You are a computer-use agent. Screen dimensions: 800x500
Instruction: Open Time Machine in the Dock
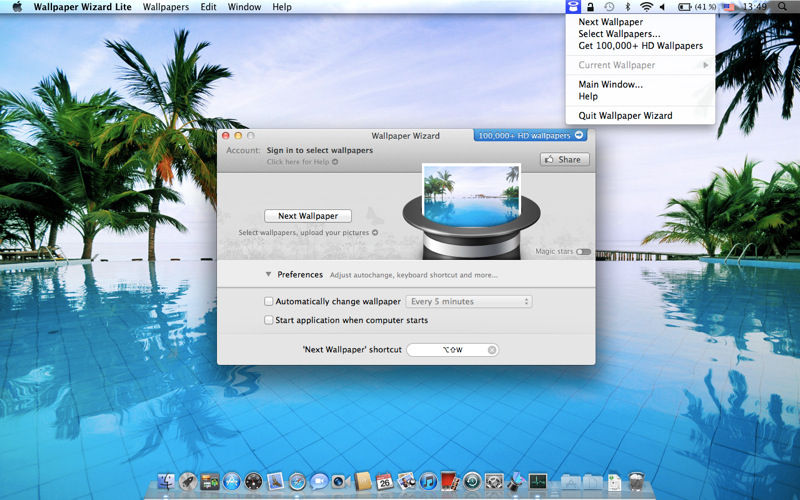coord(472,481)
